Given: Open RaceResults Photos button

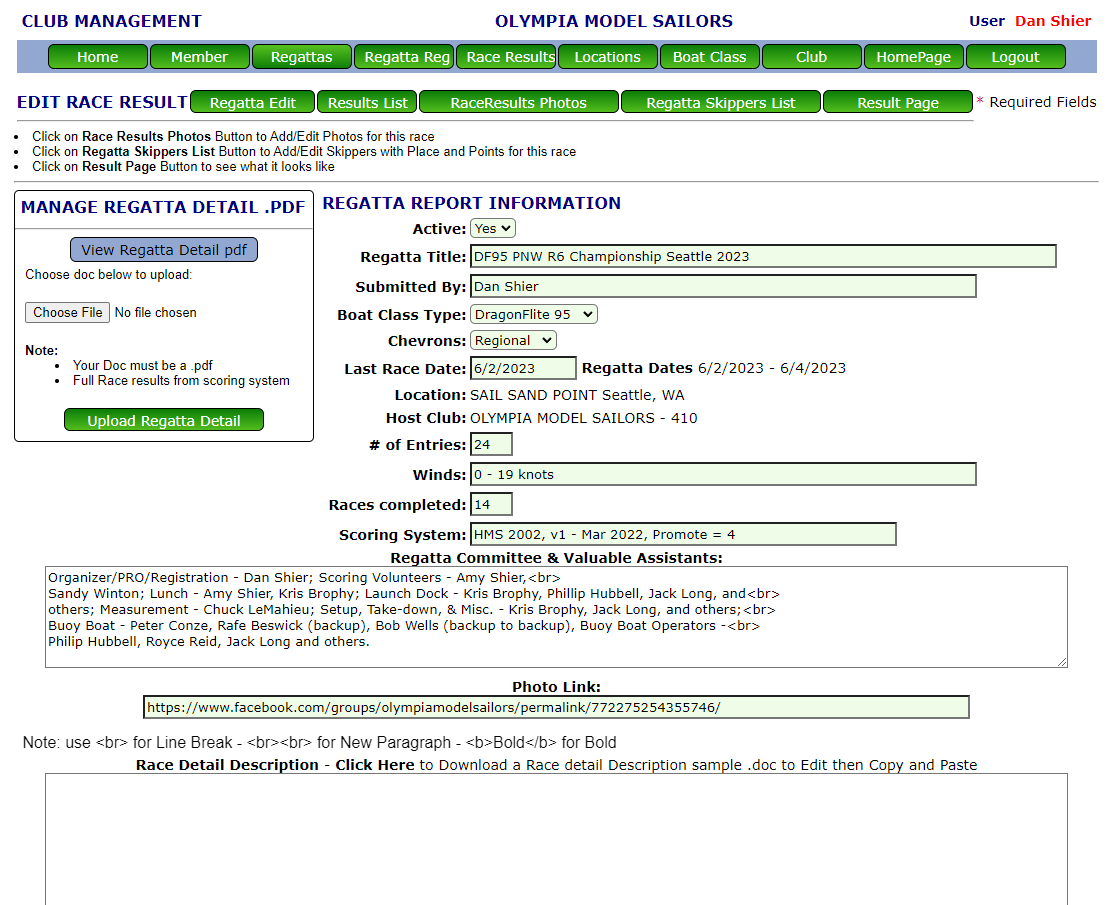Looking at the screenshot, I should (x=519, y=102).
